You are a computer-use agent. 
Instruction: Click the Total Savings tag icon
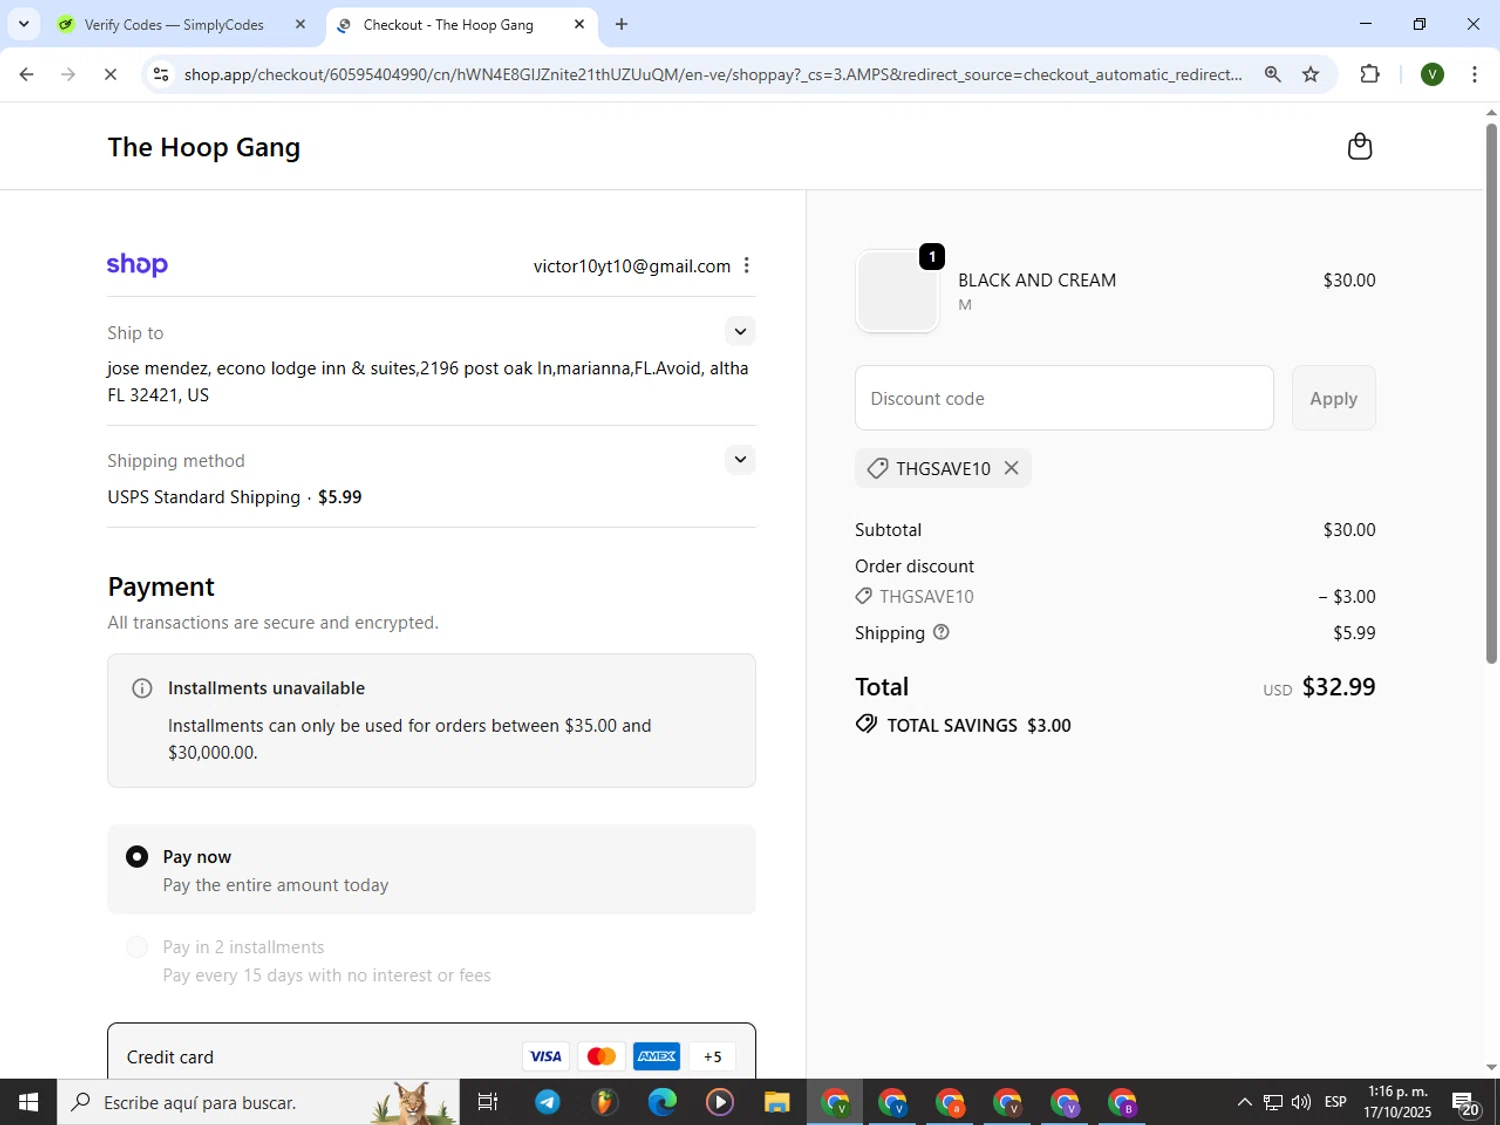(x=866, y=724)
